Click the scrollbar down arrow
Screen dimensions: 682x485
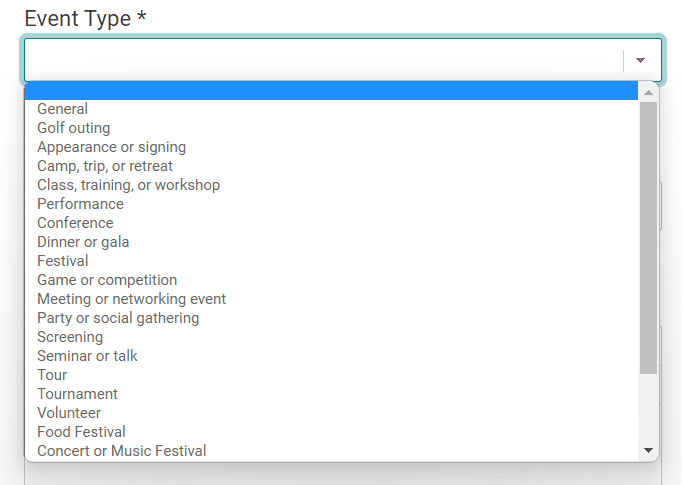coord(648,450)
